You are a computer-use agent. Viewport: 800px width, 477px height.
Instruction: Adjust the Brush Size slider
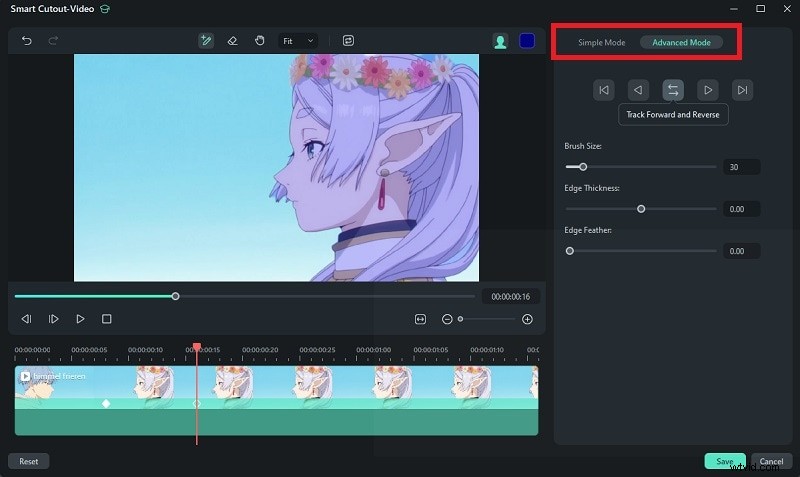click(x=583, y=167)
